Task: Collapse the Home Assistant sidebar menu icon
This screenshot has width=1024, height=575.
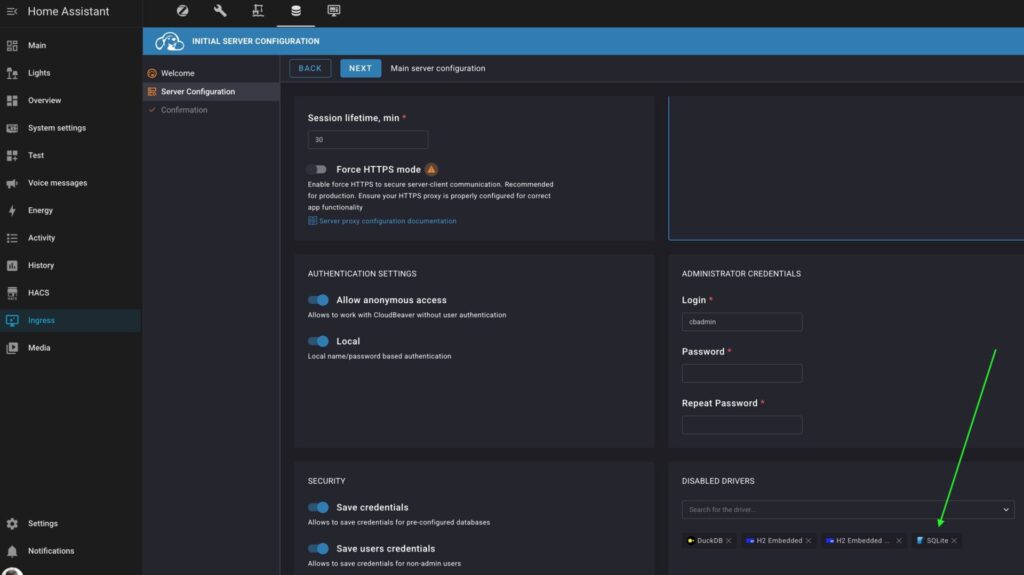Action: point(12,11)
